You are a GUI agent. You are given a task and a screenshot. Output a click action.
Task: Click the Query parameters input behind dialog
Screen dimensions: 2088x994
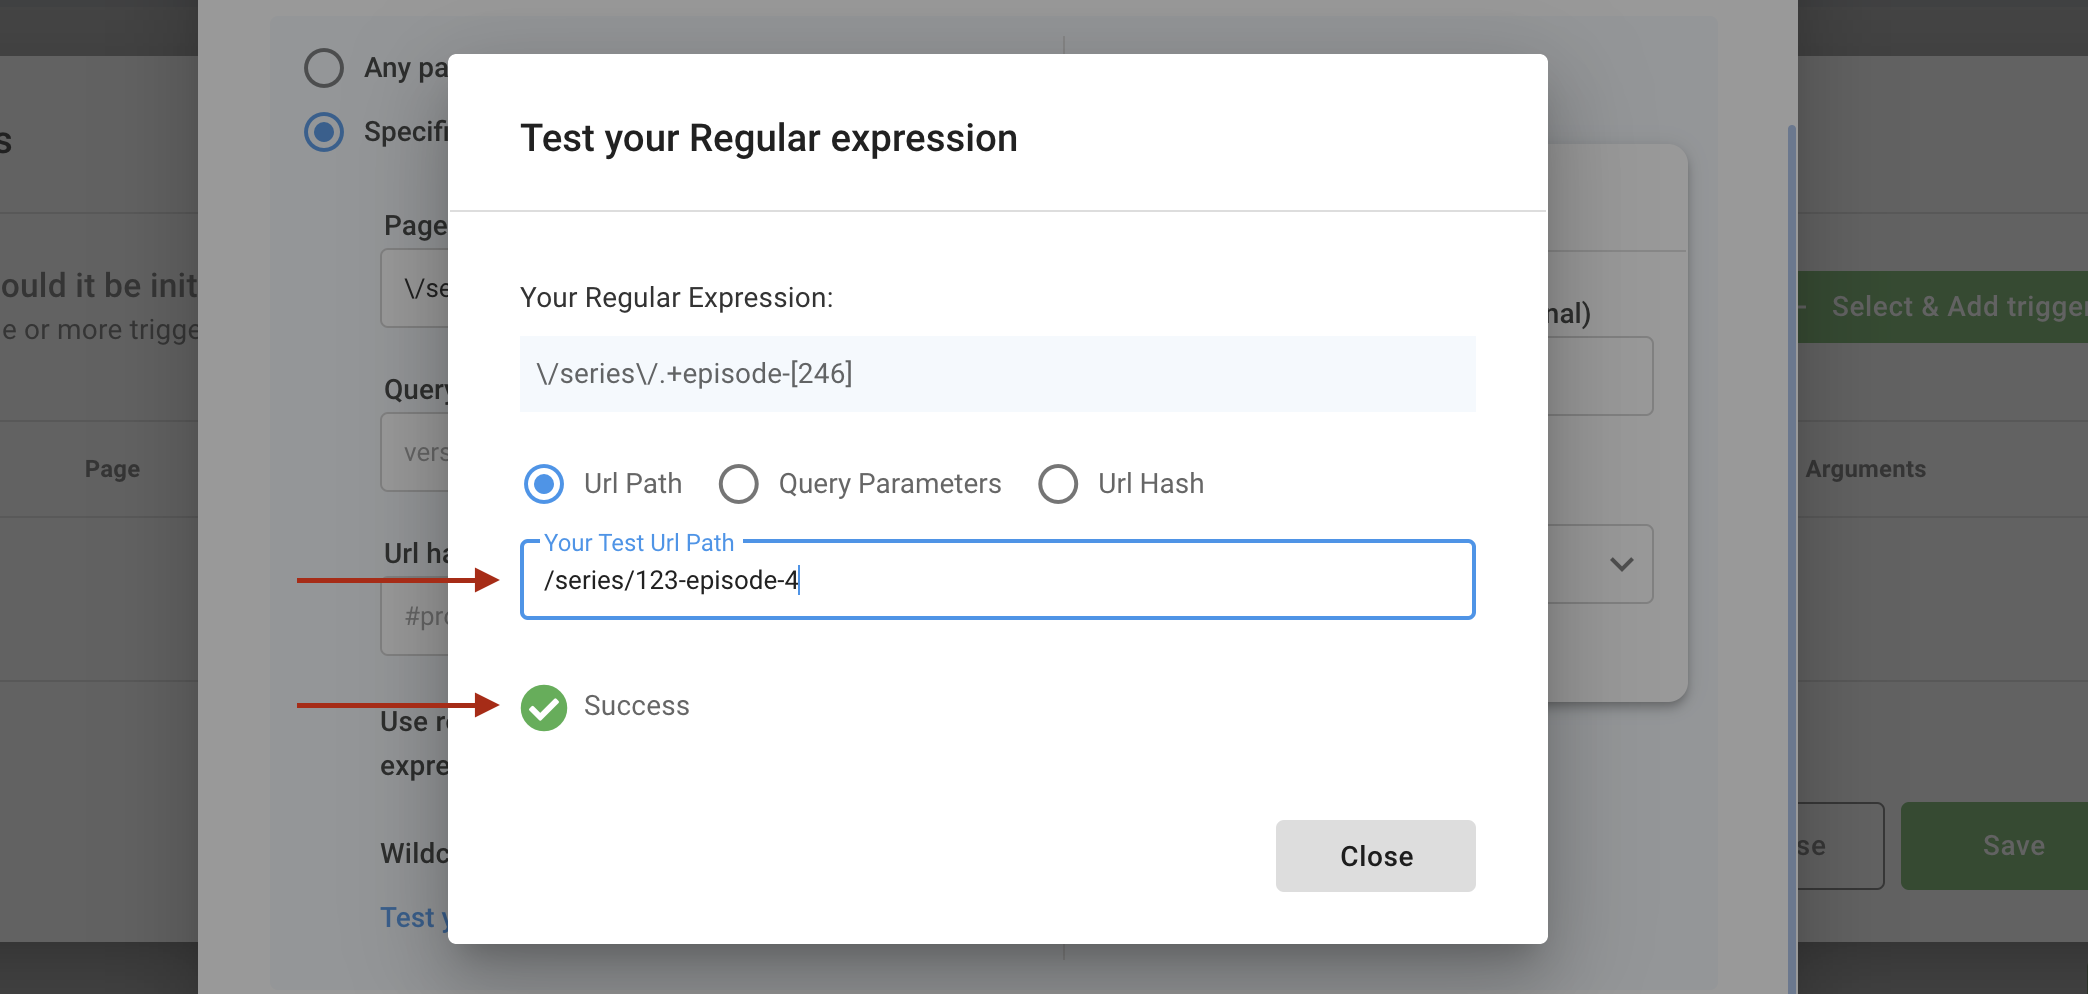click(415, 453)
